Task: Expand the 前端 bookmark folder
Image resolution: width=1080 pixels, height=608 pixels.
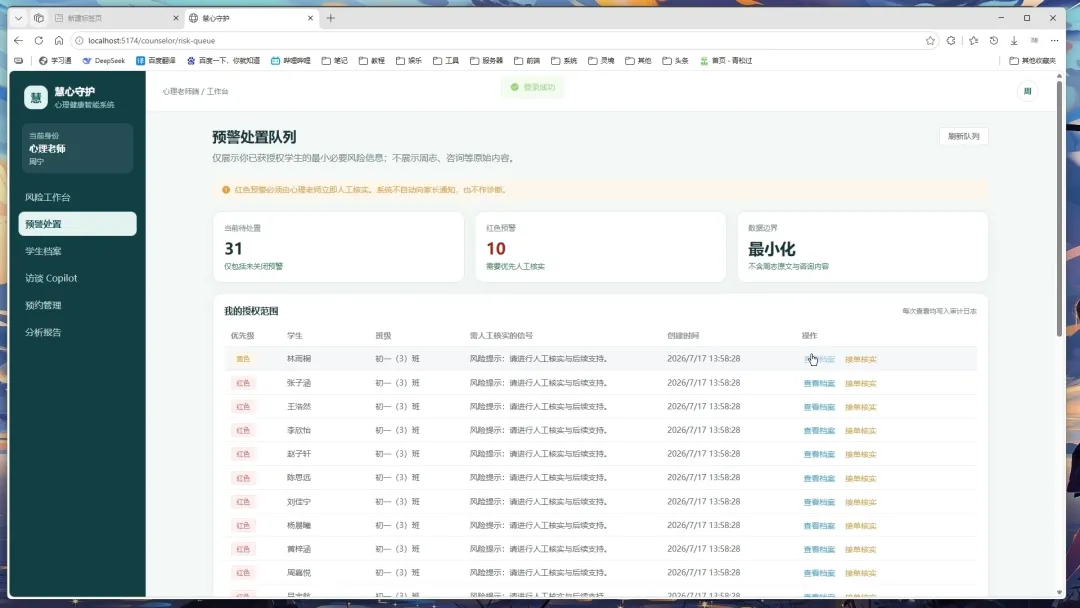Action: 528,61
